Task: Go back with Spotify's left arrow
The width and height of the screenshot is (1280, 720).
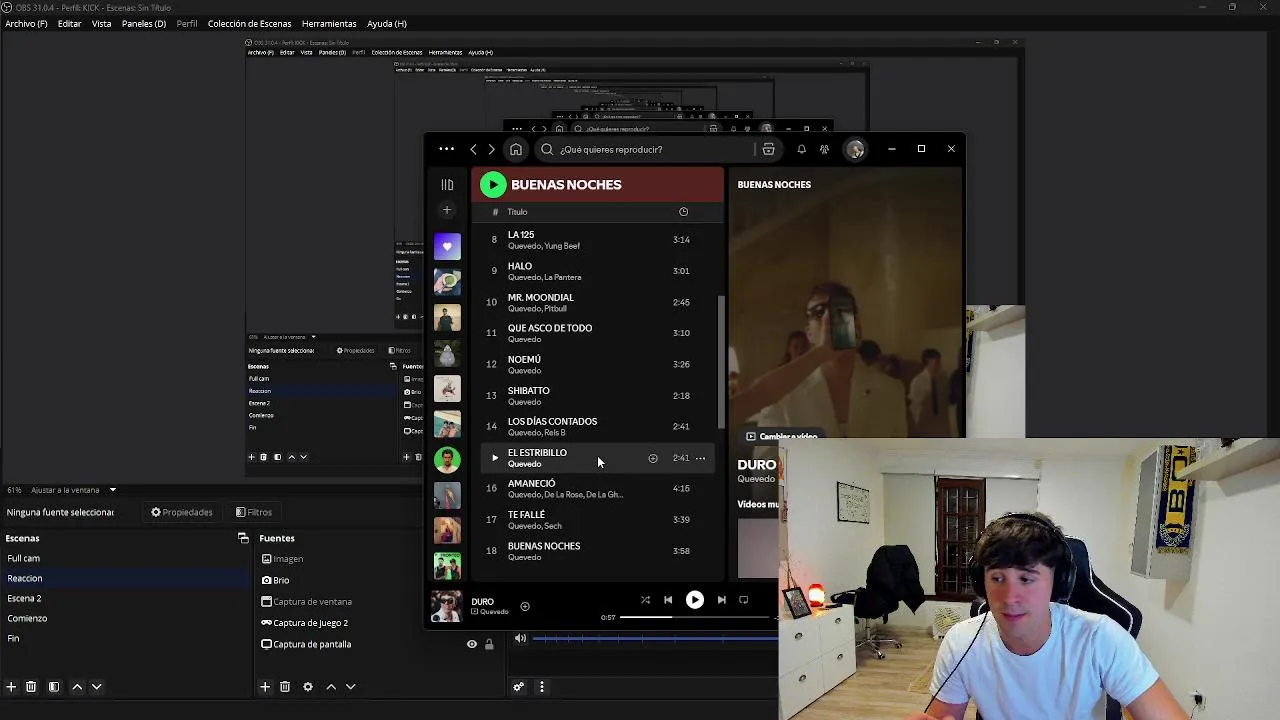Action: [473, 149]
